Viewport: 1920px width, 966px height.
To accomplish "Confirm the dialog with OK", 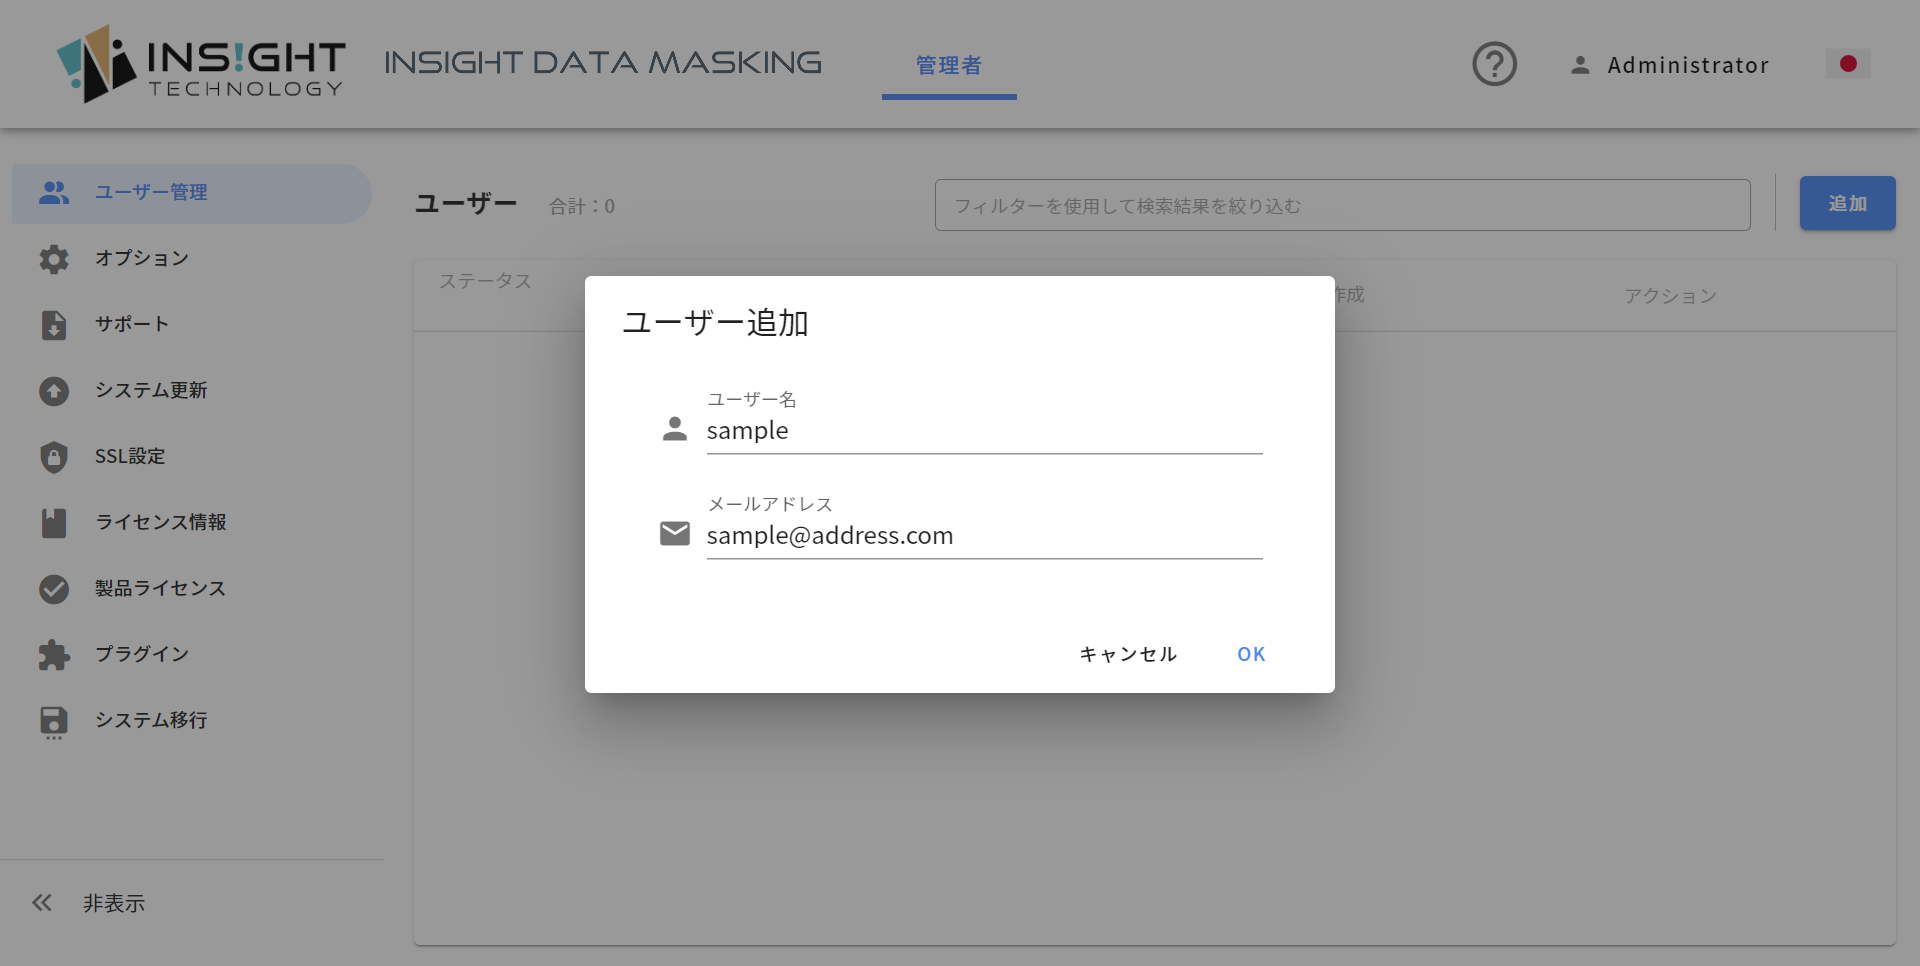I will 1251,654.
